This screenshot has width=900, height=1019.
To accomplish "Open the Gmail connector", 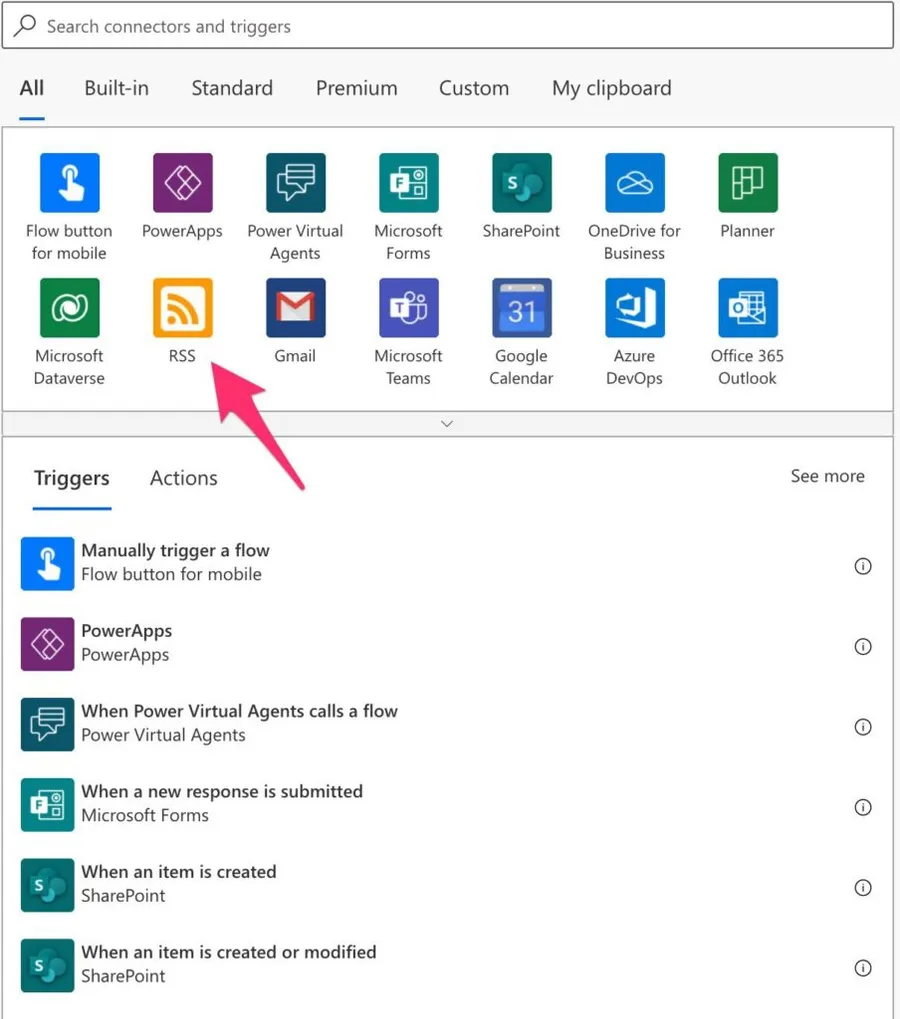I will click(295, 308).
